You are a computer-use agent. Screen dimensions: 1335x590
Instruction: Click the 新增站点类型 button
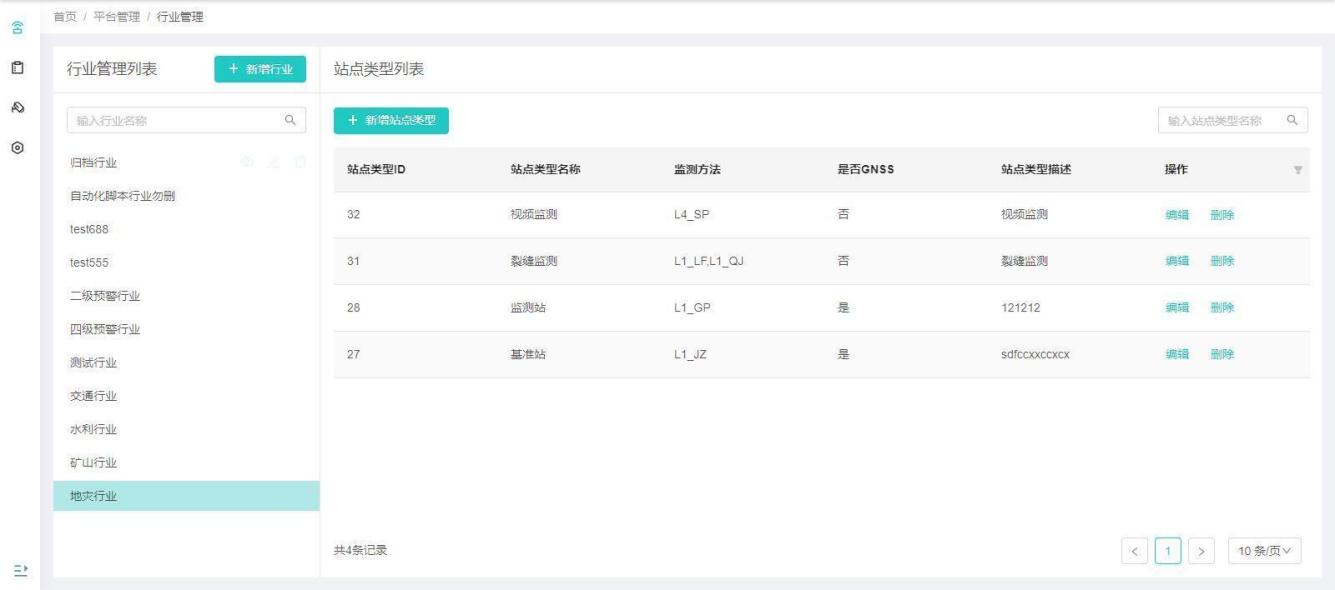point(391,121)
